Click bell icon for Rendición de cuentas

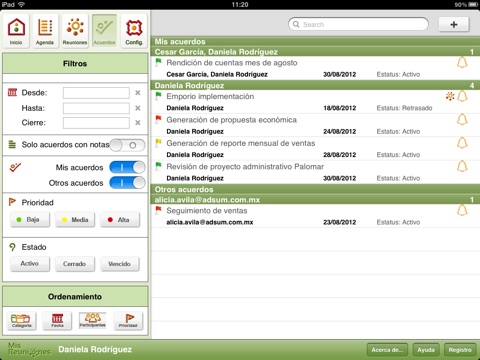462,62
